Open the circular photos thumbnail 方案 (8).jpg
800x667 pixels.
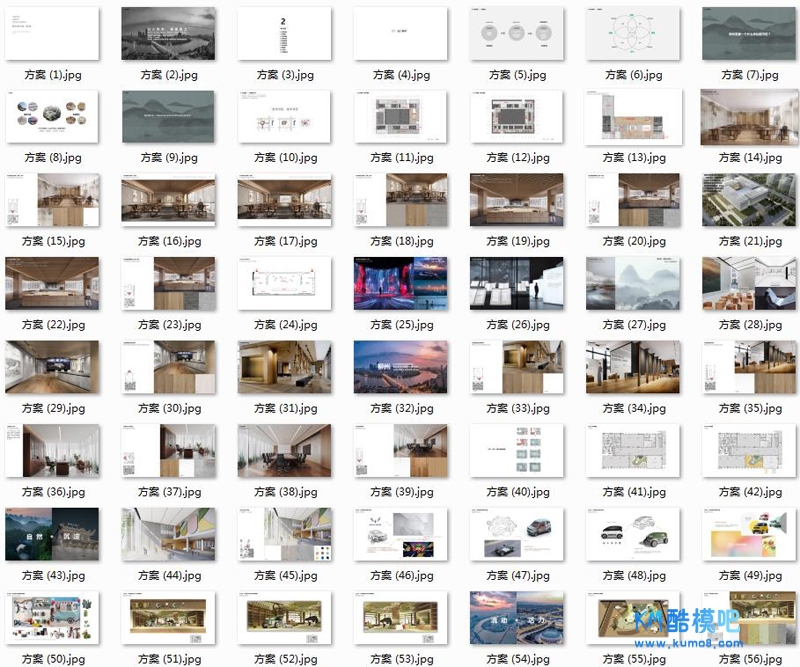(52, 117)
